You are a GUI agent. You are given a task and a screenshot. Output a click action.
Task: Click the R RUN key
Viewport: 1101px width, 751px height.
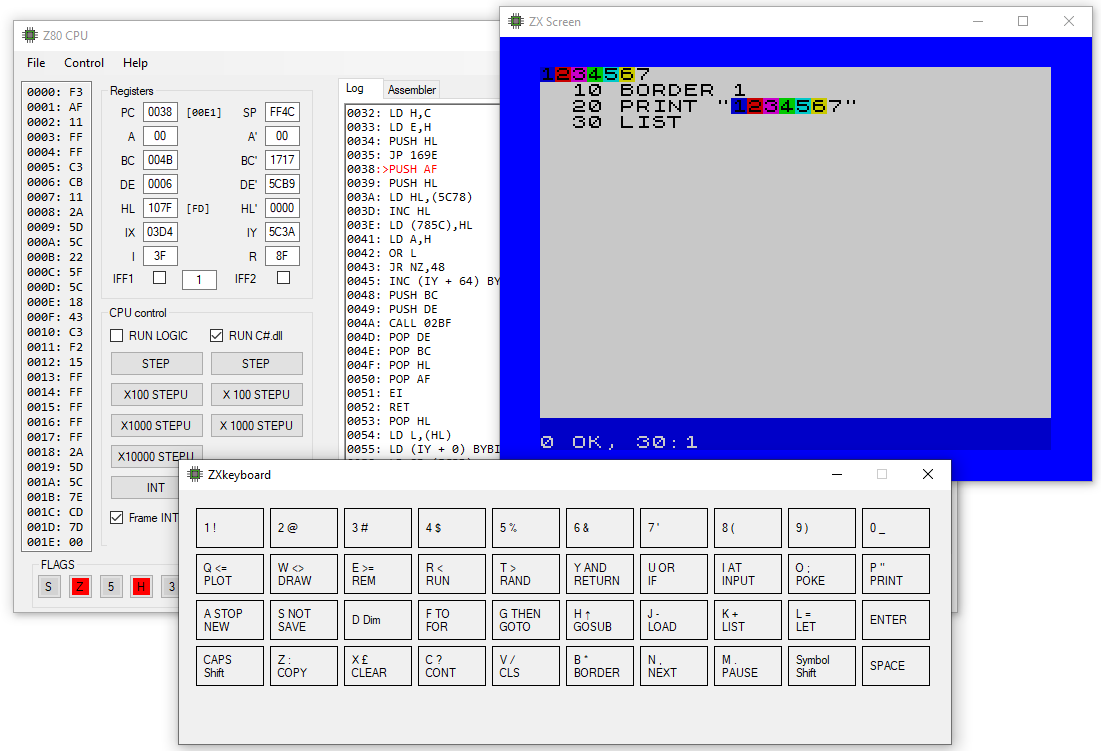tap(452, 574)
